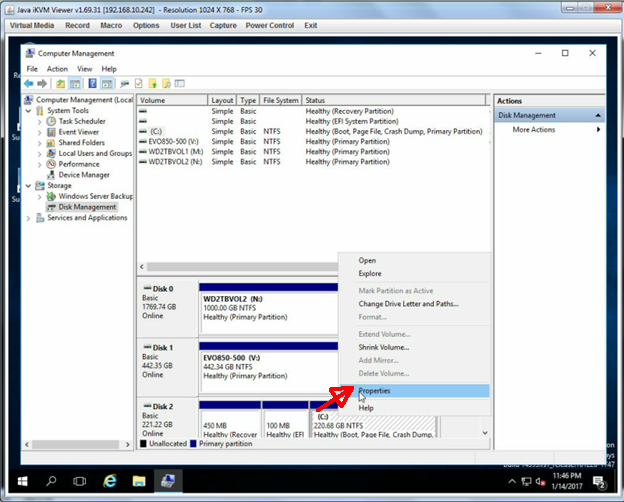Click the Computer Management taskbar icon
The image size is (624, 502).
tap(168, 481)
